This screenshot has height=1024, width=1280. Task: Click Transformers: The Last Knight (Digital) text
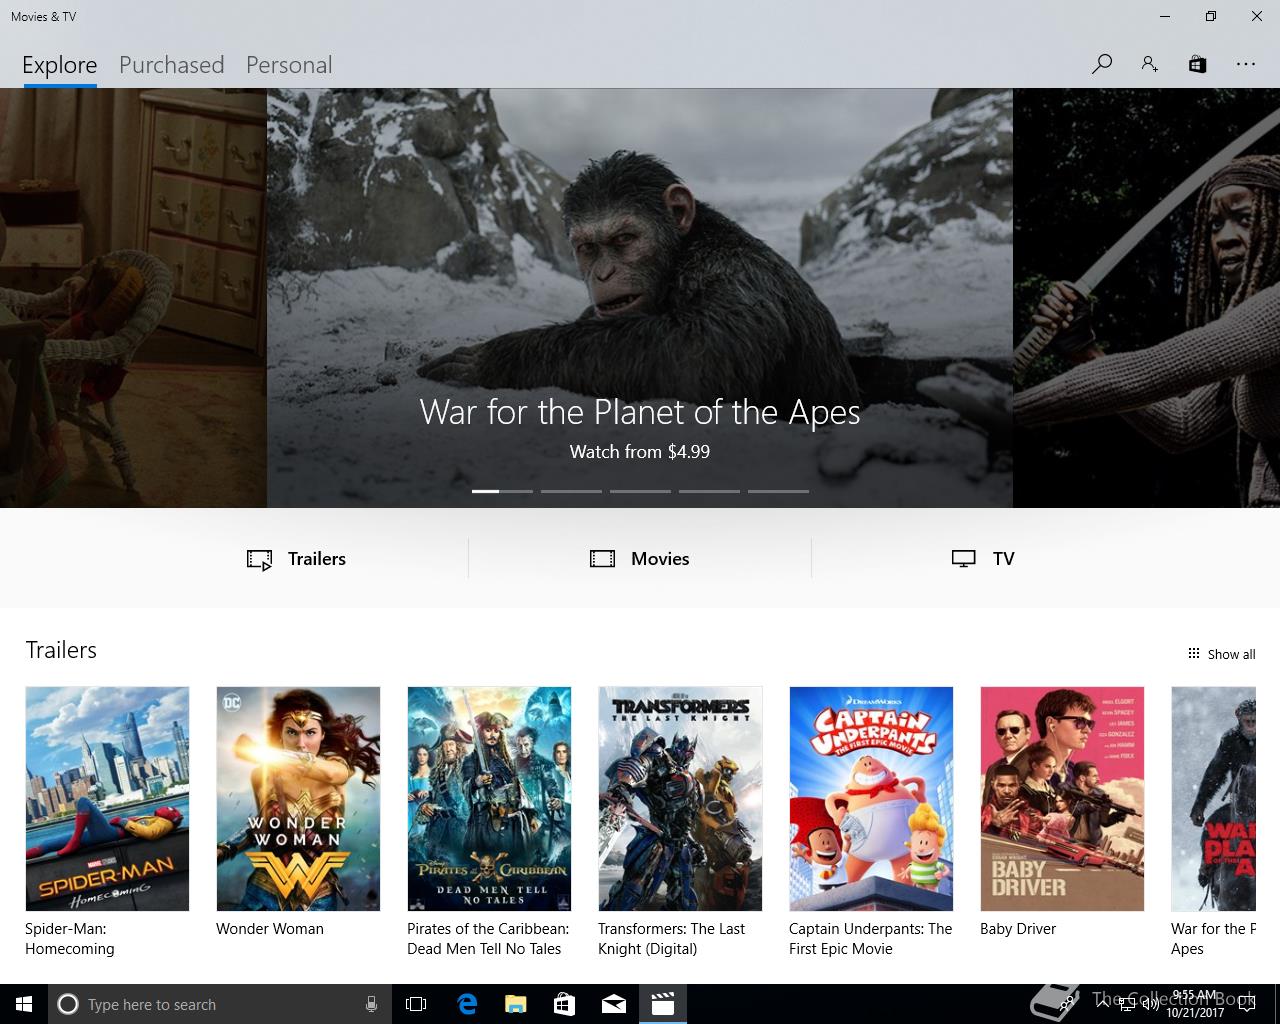pos(672,939)
